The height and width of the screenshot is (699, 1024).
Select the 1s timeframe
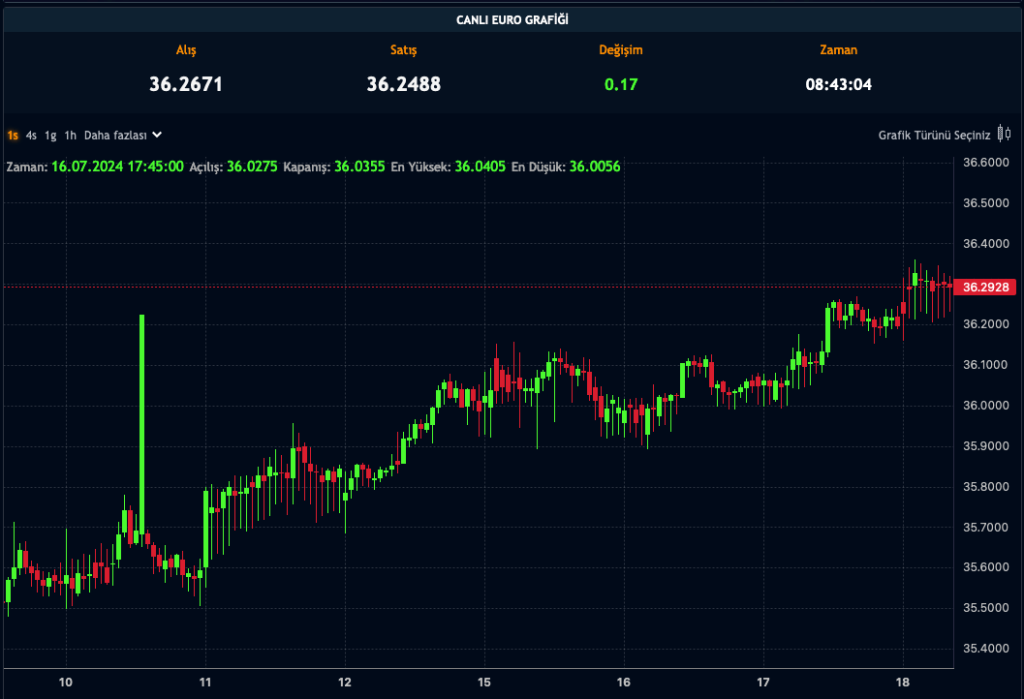click(x=13, y=135)
